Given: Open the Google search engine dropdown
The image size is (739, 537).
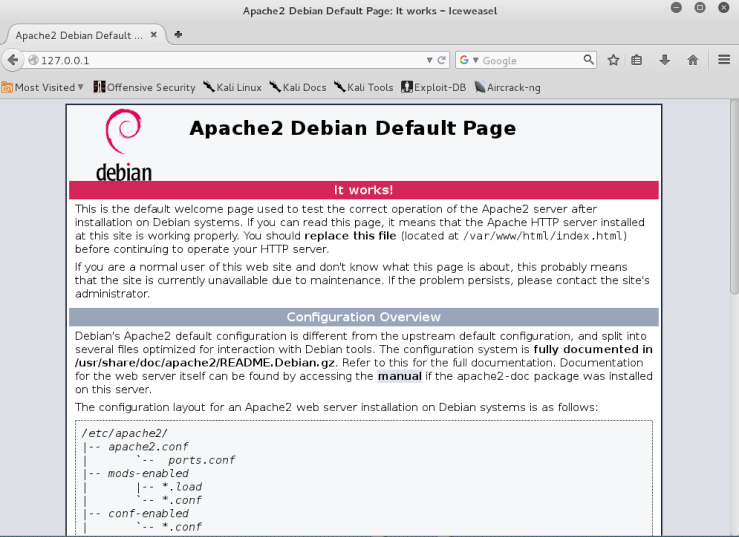Looking at the screenshot, I should 470,60.
